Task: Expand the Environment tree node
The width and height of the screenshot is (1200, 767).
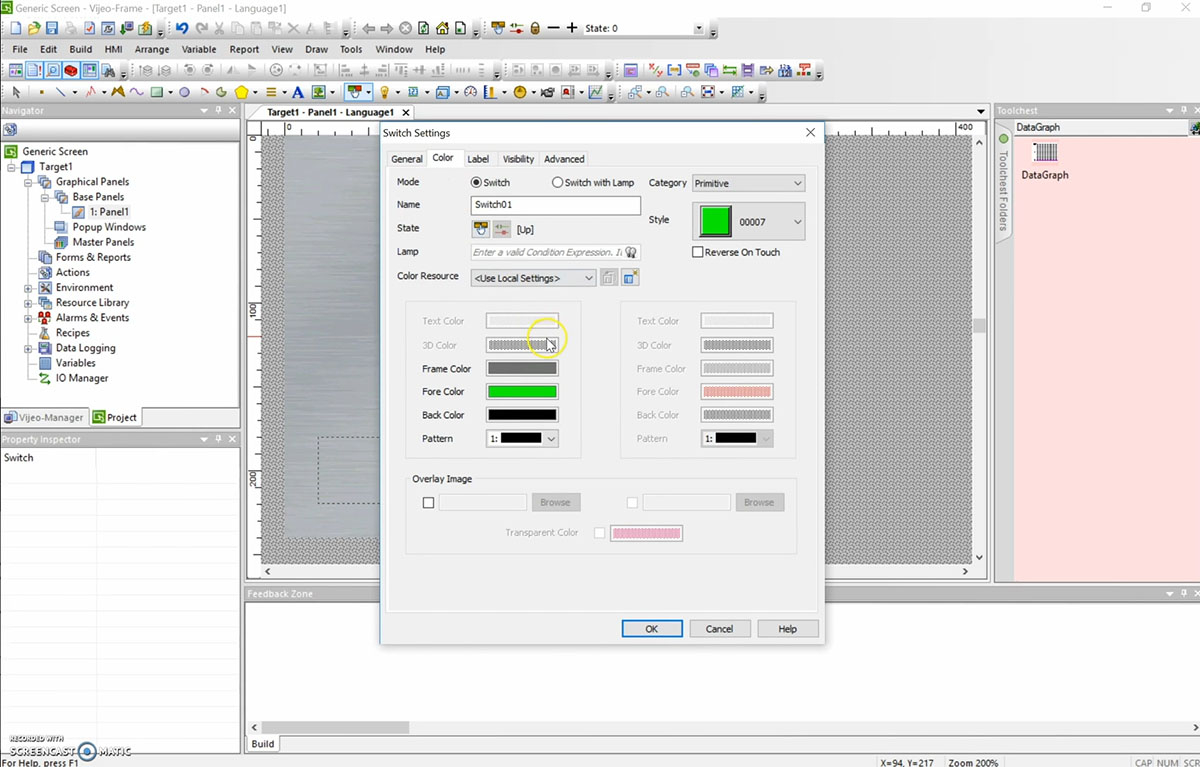Action: tap(28, 288)
